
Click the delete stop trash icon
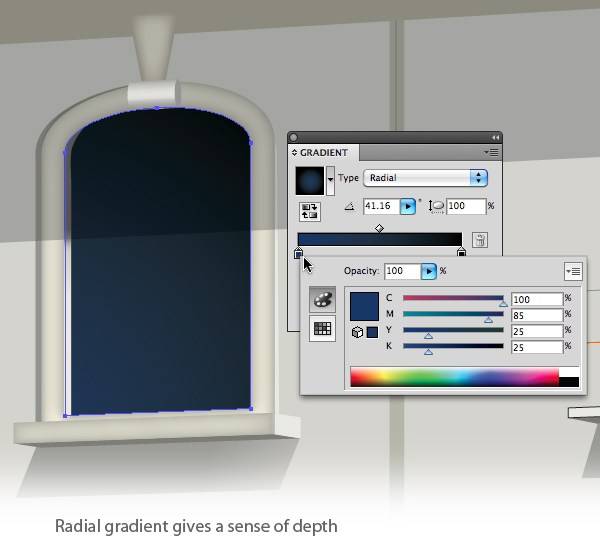point(480,241)
